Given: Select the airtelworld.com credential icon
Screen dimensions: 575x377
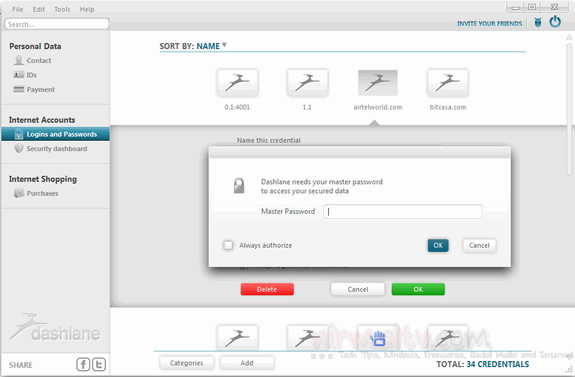Looking at the screenshot, I should (377, 83).
